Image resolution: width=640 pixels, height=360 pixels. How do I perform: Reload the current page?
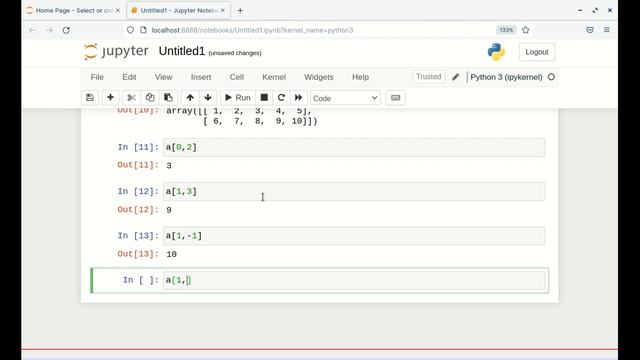[x=66, y=30]
